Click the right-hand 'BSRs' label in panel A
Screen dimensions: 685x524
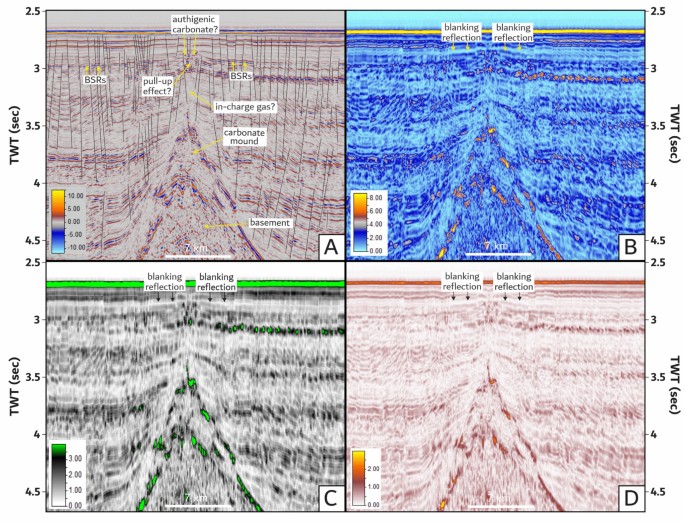pos(242,76)
